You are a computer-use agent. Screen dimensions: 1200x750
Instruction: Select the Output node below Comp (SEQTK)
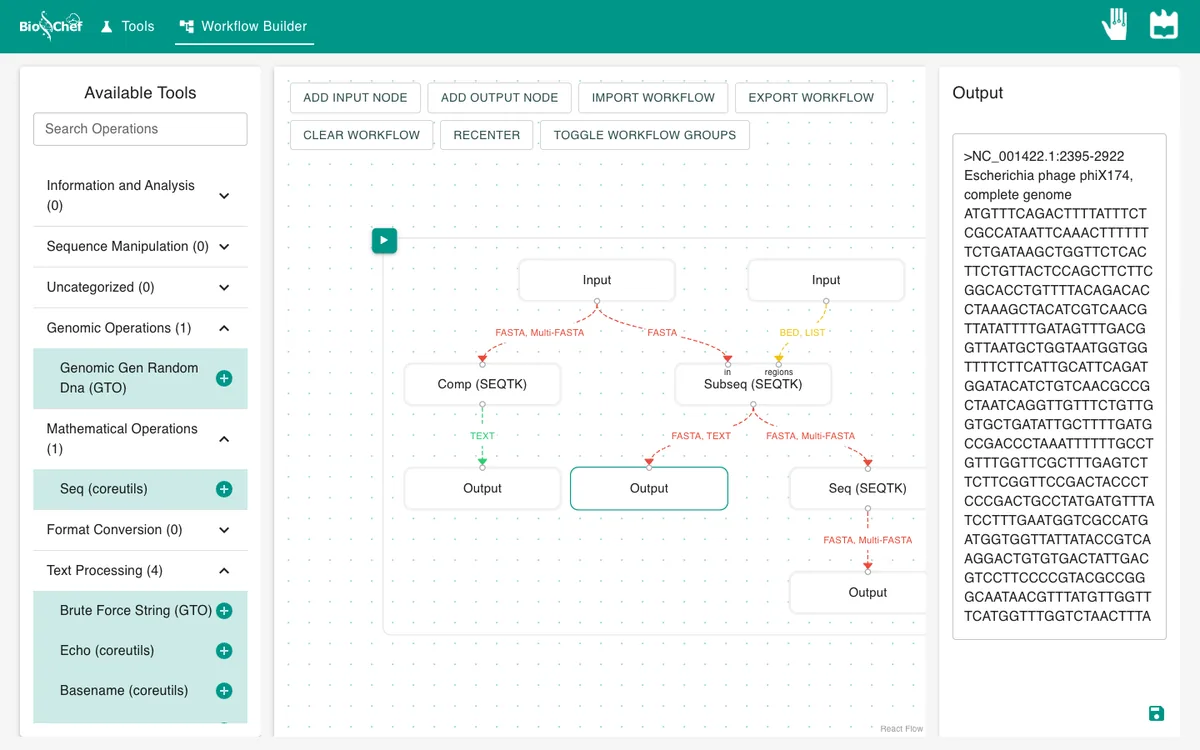pyautogui.click(x=482, y=488)
